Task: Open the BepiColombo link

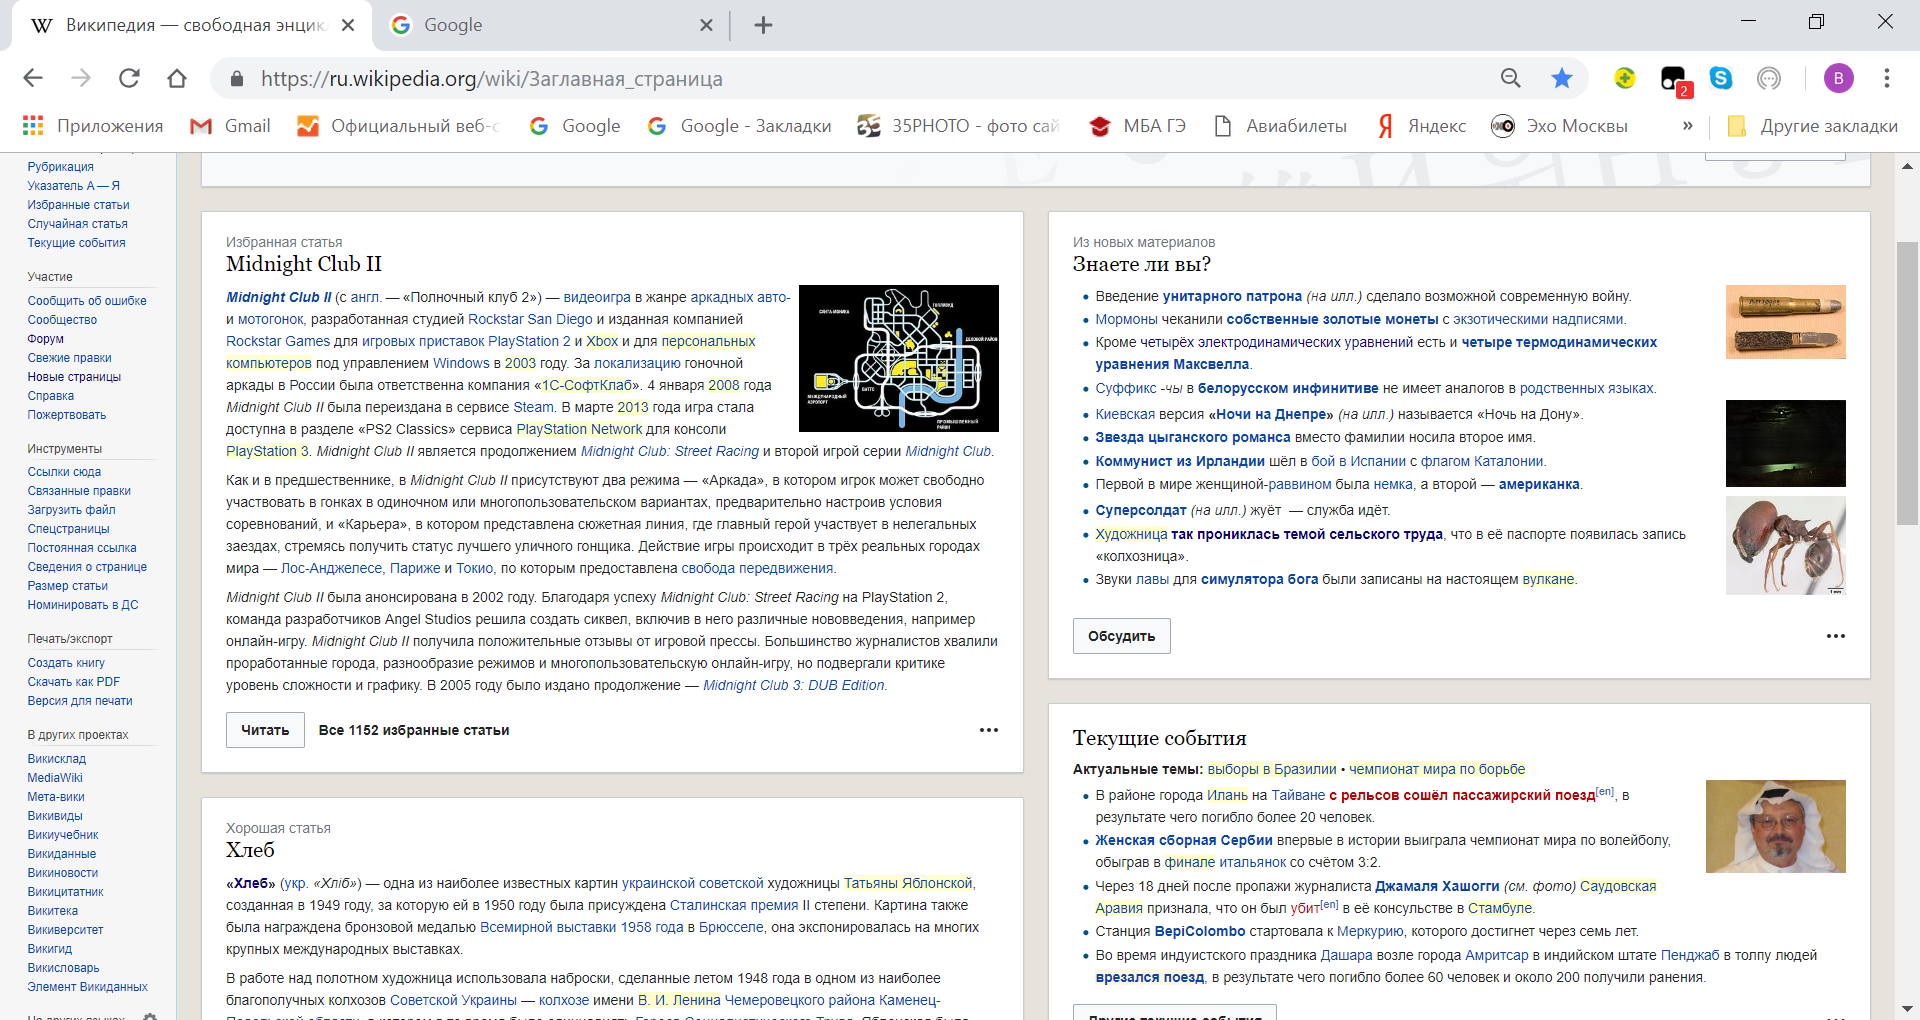Action: (x=1200, y=931)
